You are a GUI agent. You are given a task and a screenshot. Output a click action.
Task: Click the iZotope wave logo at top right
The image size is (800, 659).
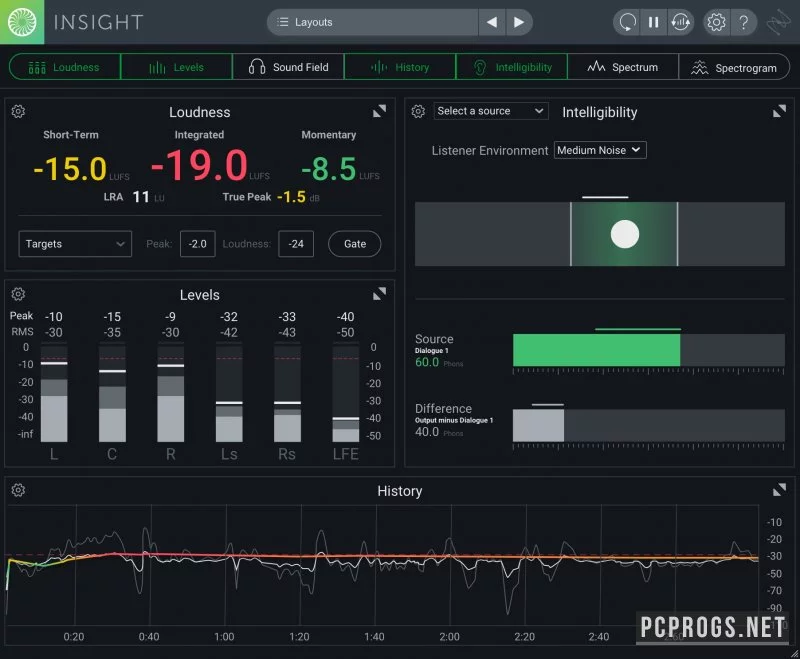pyautogui.click(x=778, y=22)
